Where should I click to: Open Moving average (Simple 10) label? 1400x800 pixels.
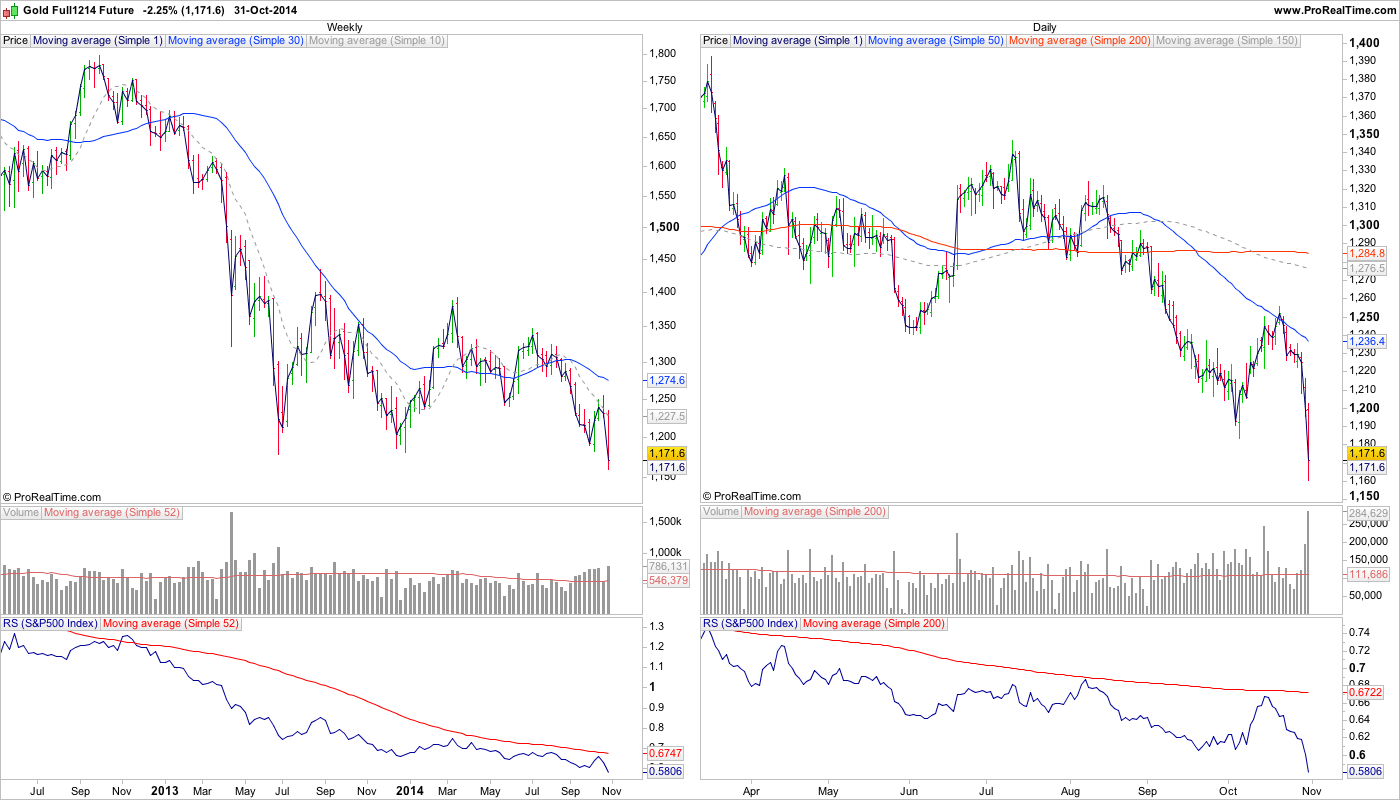pos(377,41)
